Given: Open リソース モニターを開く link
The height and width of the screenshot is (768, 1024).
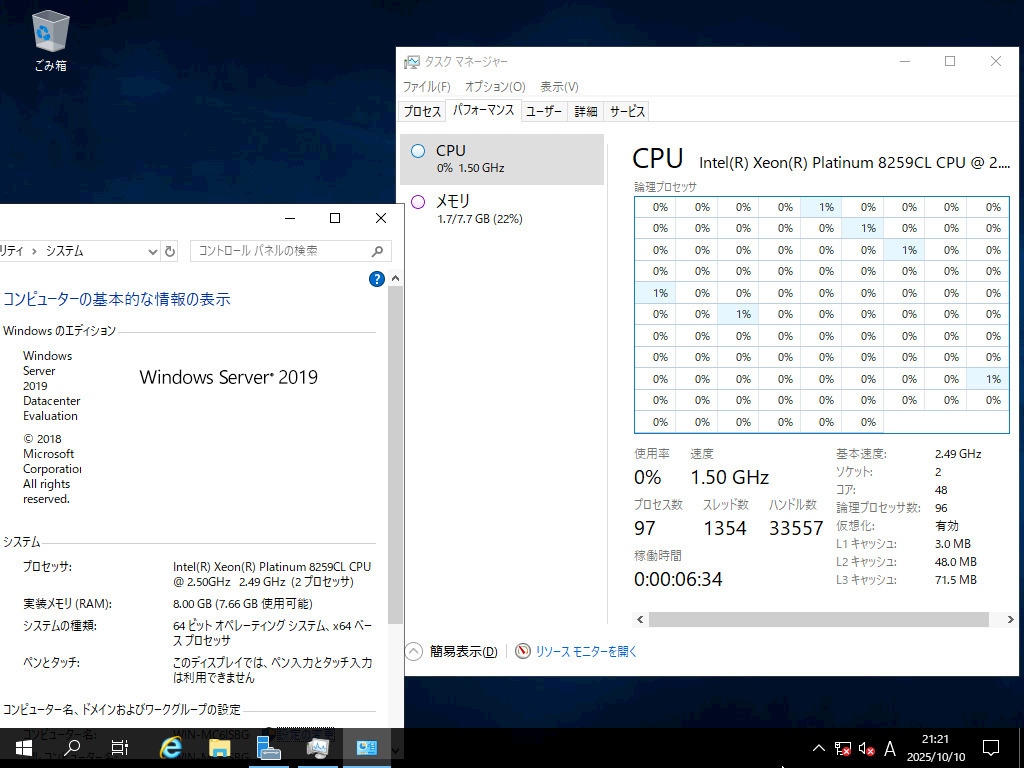Looking at the screenshot, I should [586, 652].
